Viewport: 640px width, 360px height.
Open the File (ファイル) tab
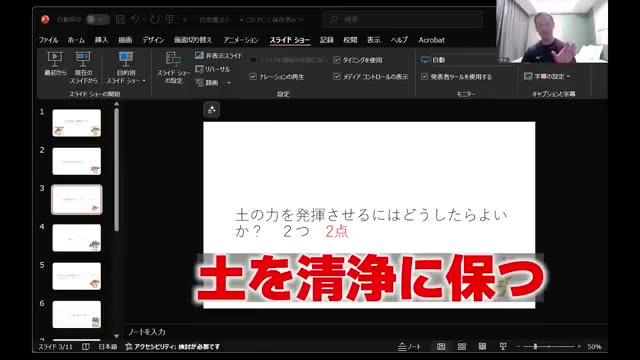click(48, 40)
